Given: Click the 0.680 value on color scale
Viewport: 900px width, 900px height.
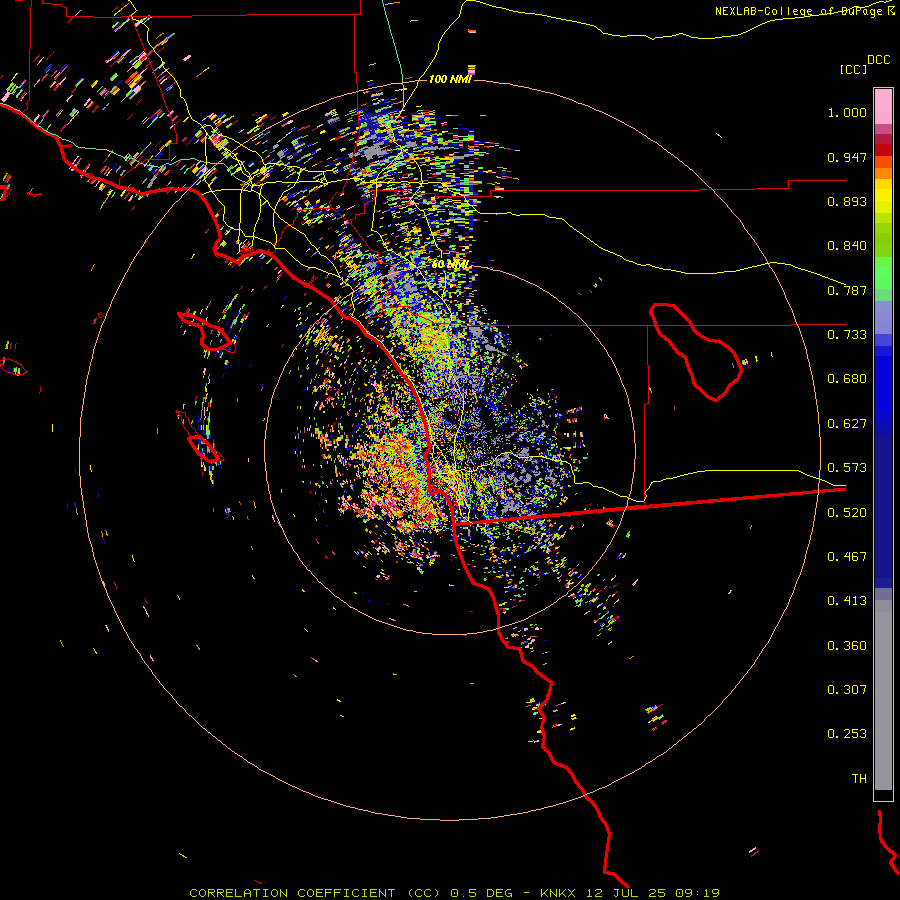Looking at the screenshot, I should pyautogui.click(x=847, y=379).
